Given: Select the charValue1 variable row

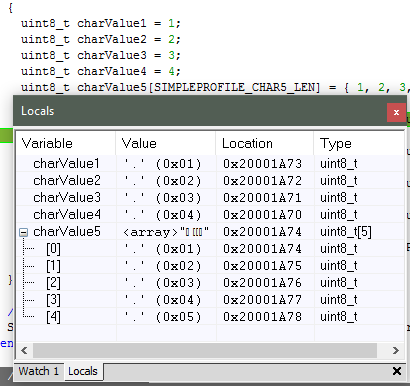Looking at the screenshot, I should [210, 164].
